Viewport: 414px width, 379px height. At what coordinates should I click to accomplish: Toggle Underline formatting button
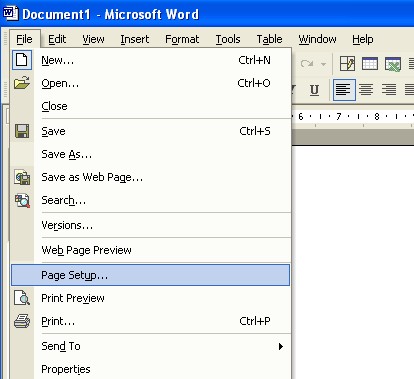click(314, 90)
